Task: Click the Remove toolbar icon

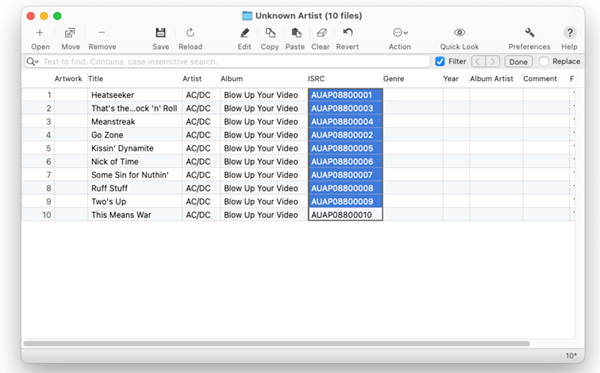Action: tap(101, 33)
